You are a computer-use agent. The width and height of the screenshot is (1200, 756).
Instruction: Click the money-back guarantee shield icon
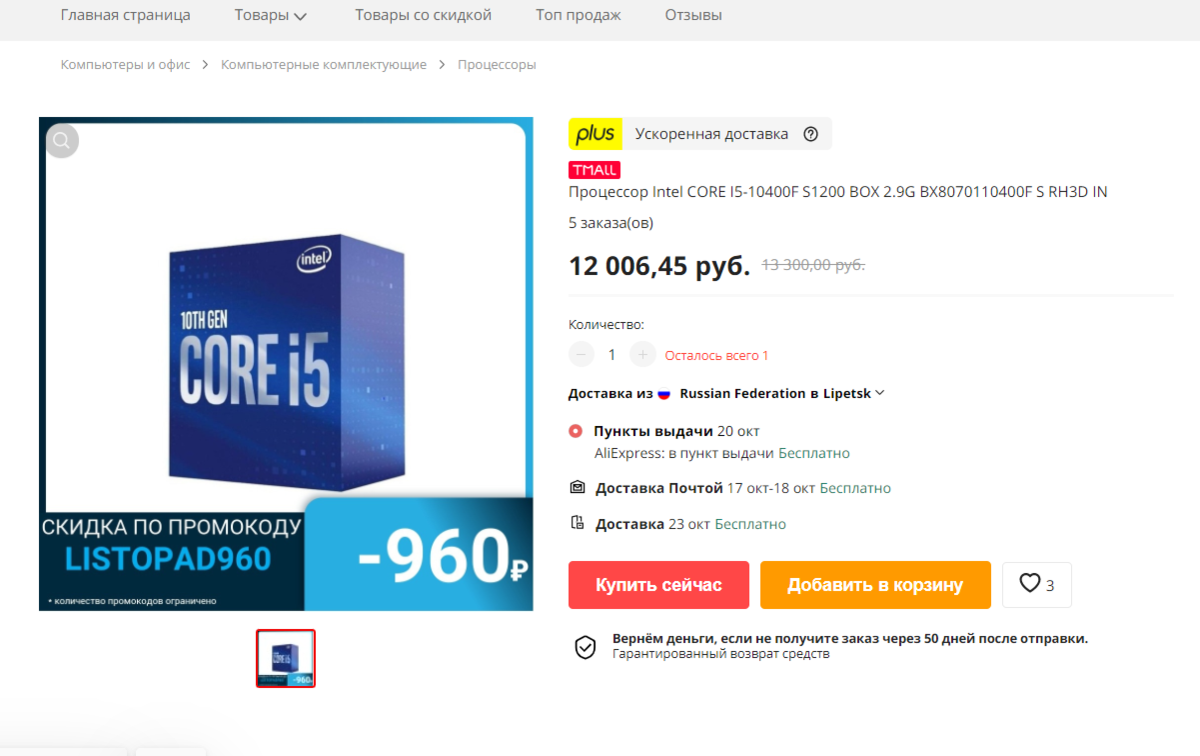click(x=585, y=646)
